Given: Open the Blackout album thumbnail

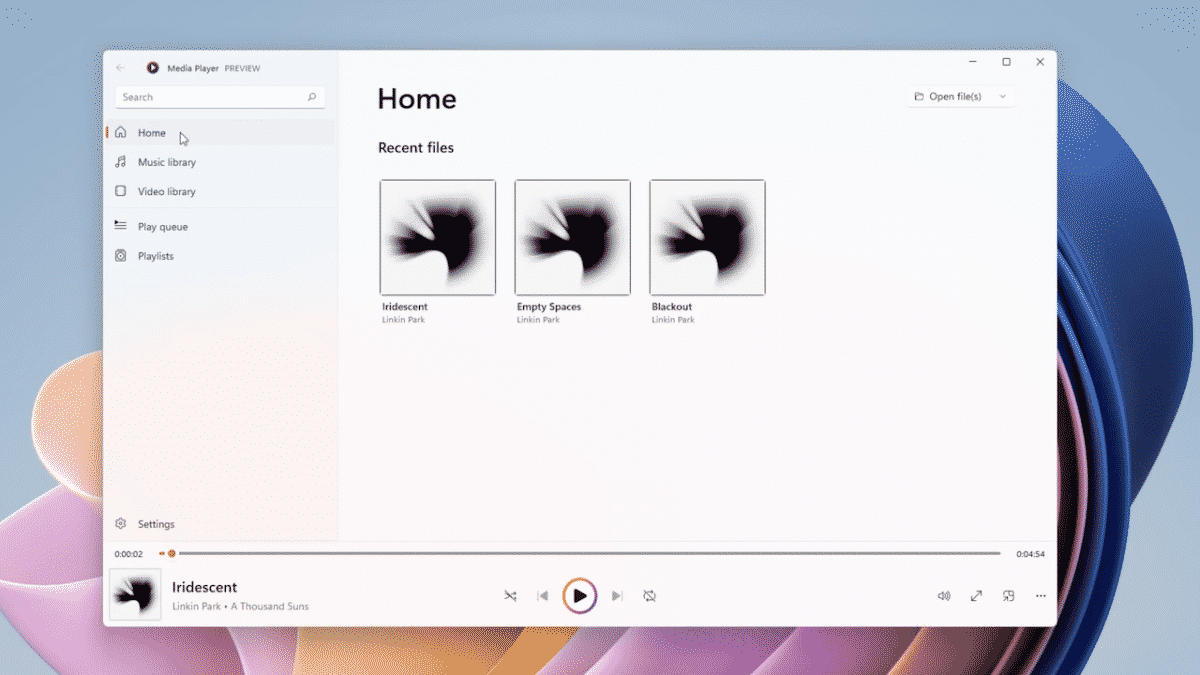Looking at the screenshot, I should tap(707, 238).
